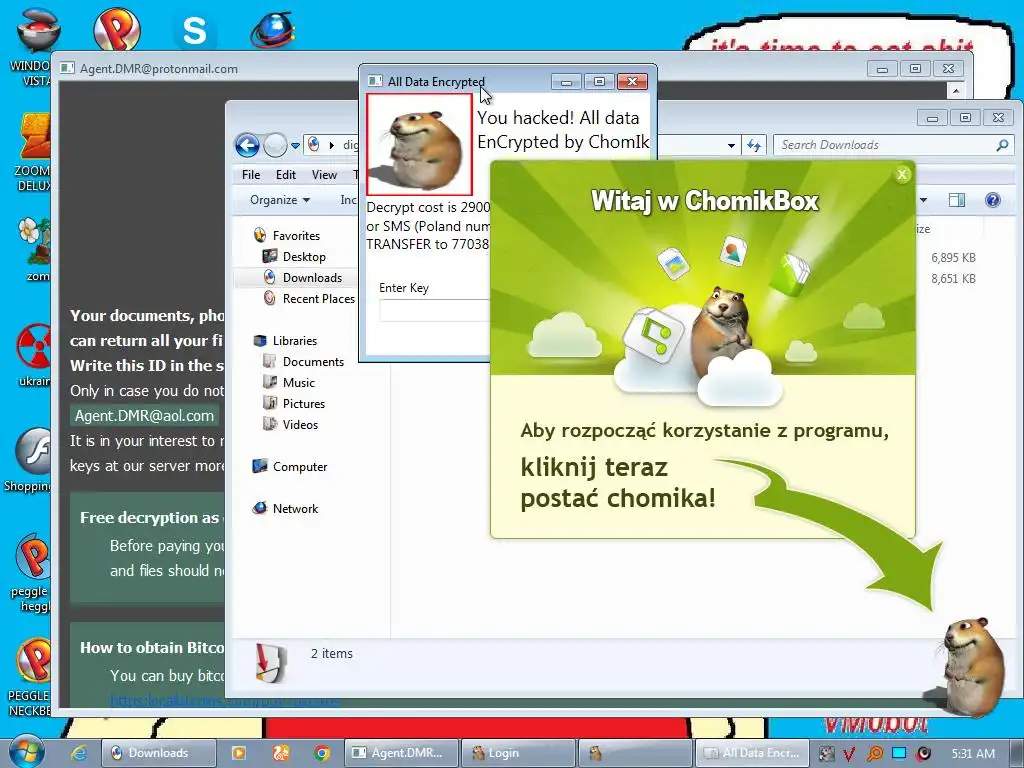Open the Music library

coord(289,383)
